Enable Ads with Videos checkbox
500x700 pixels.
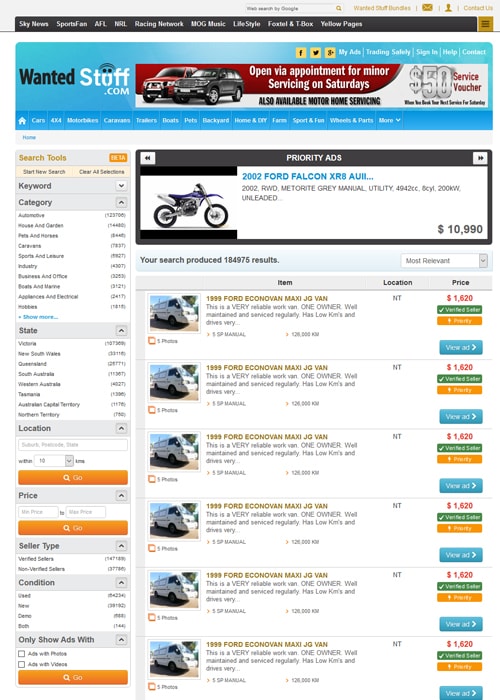[21, 664]
